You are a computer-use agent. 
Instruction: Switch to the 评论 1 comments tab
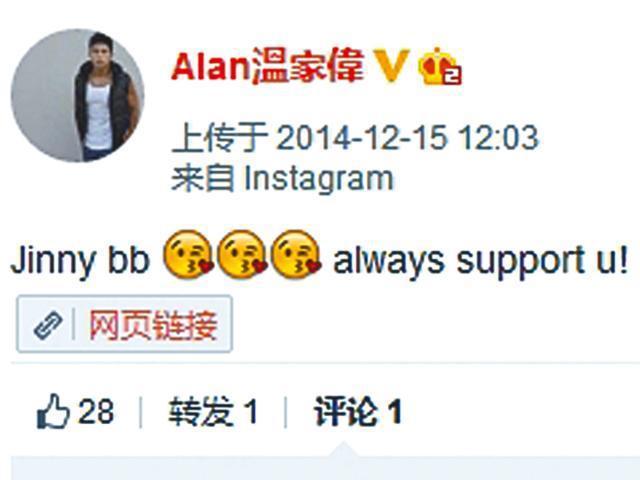coord(358,411)
